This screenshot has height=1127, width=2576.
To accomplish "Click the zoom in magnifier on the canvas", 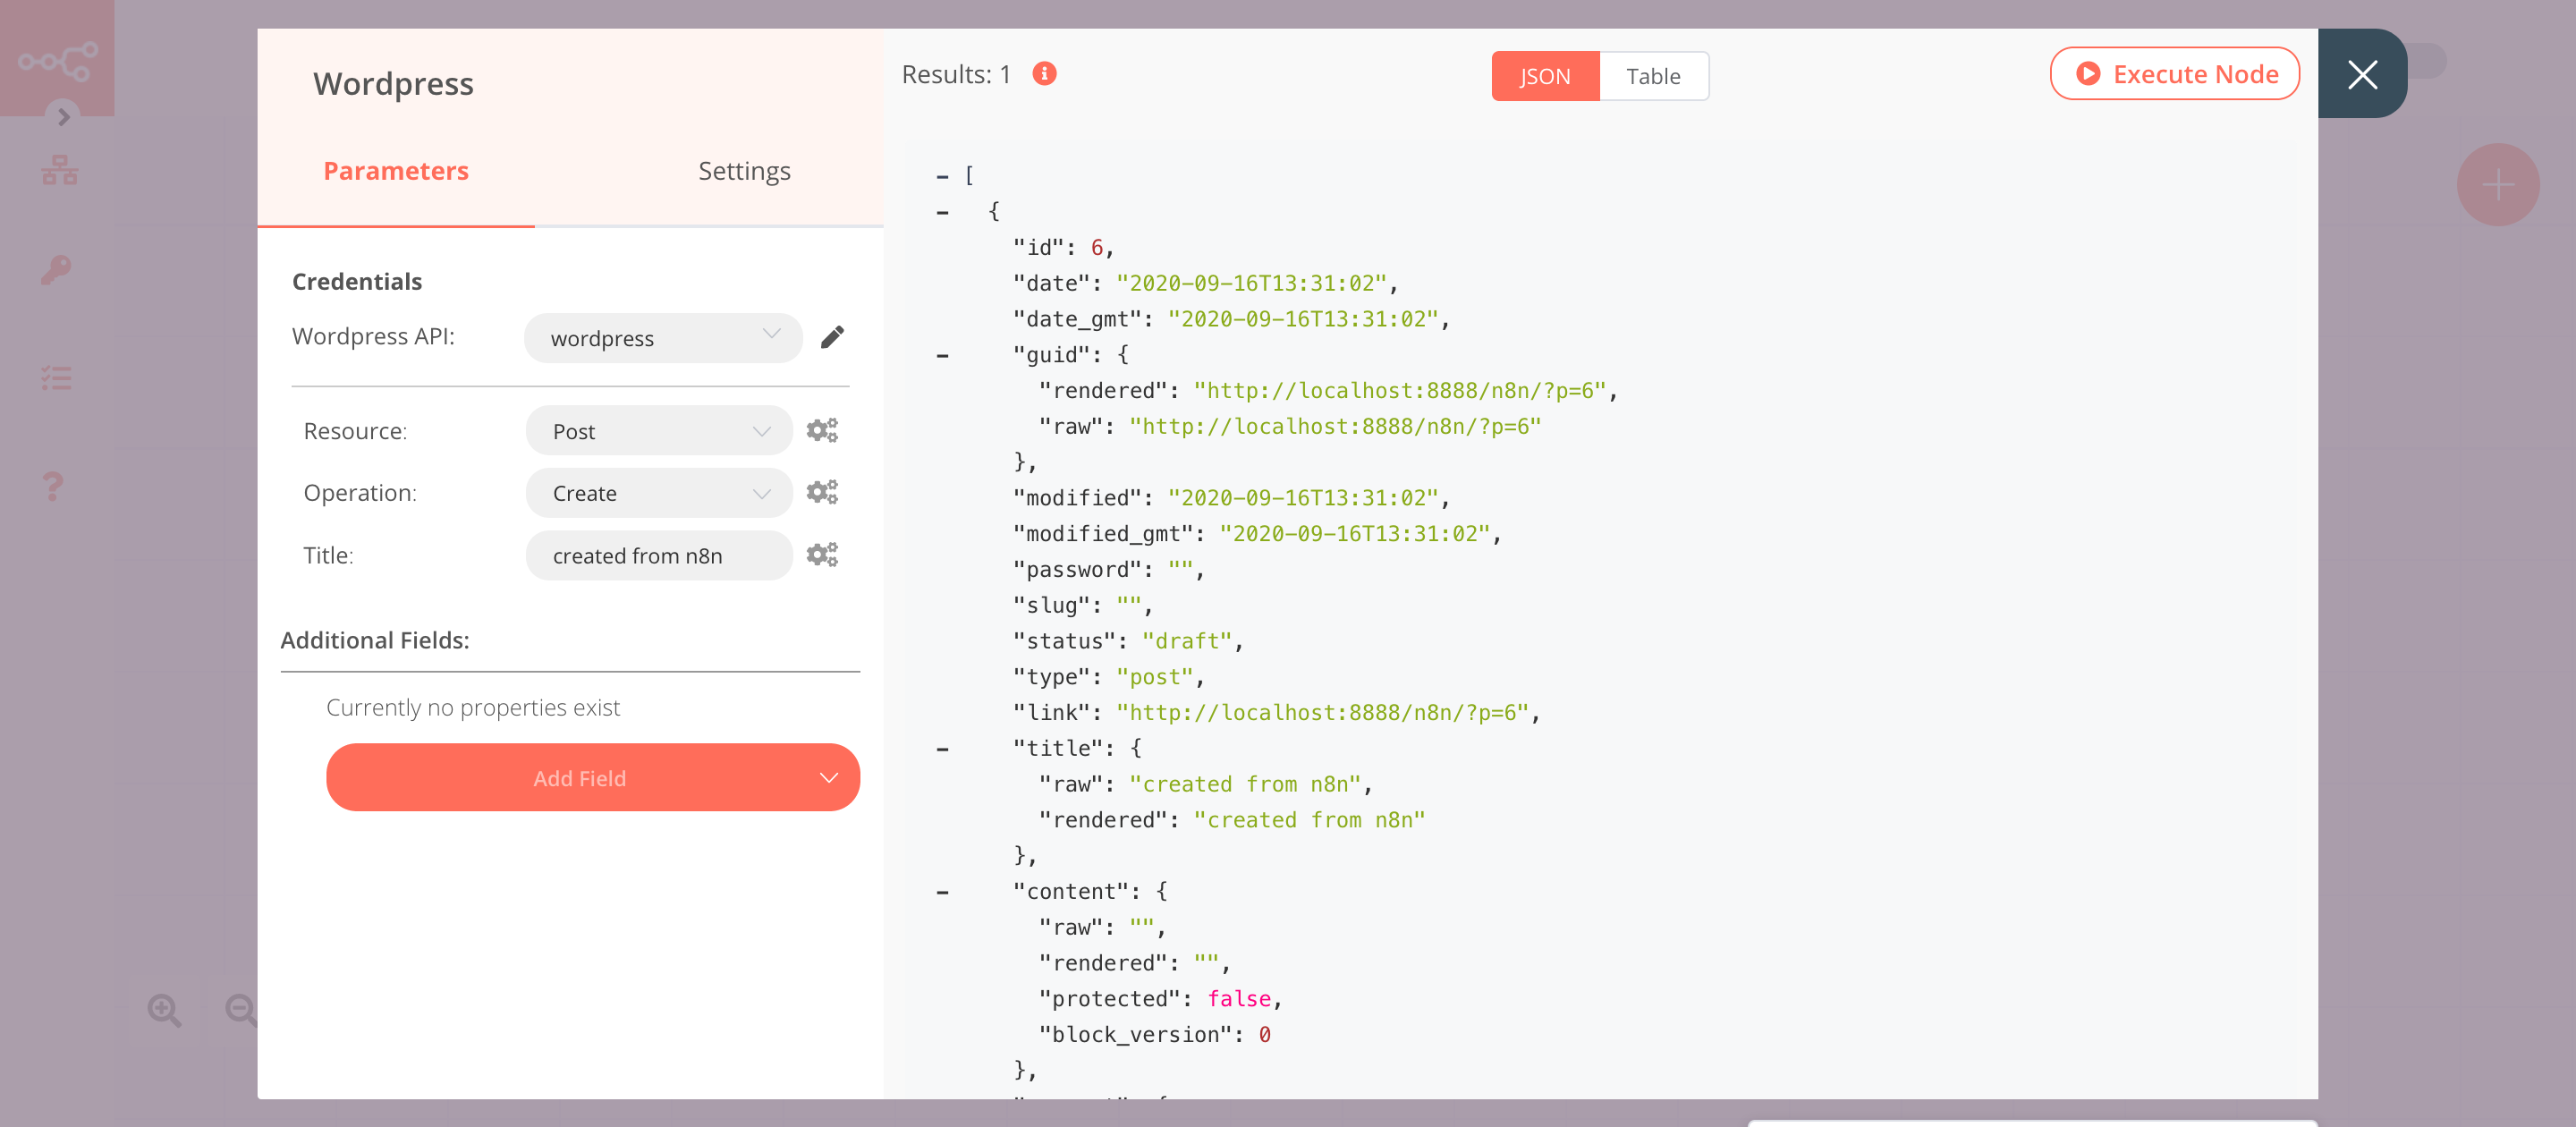I will (165, 1010).
